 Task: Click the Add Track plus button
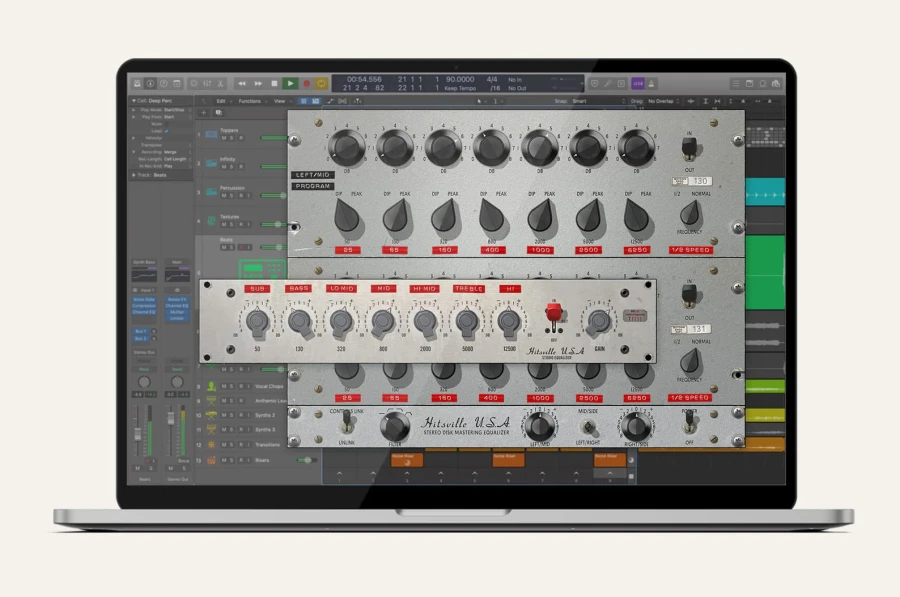point(203,113)
